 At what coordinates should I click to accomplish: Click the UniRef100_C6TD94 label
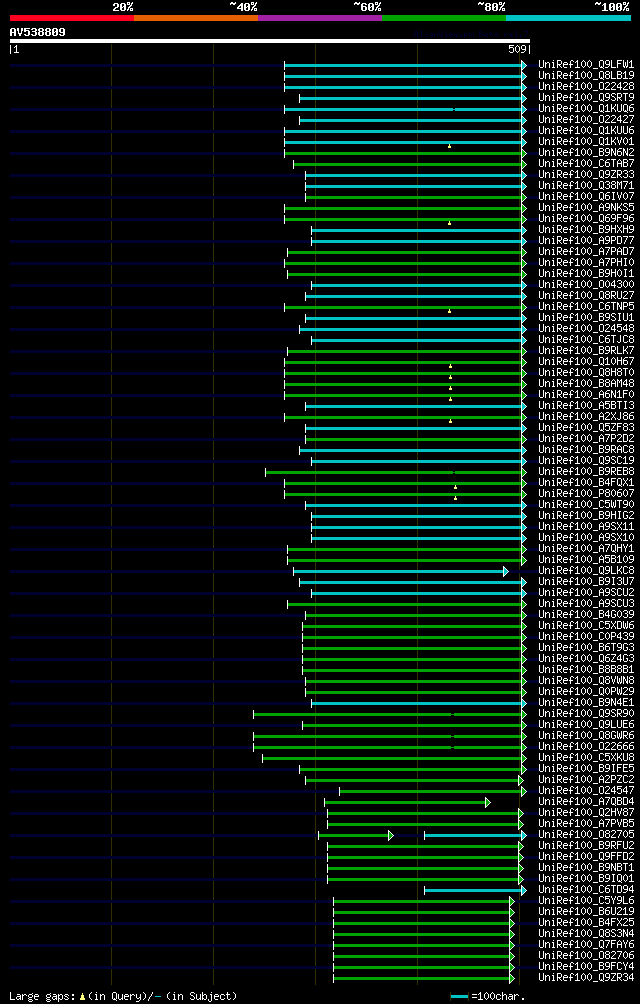pos(586,888)
